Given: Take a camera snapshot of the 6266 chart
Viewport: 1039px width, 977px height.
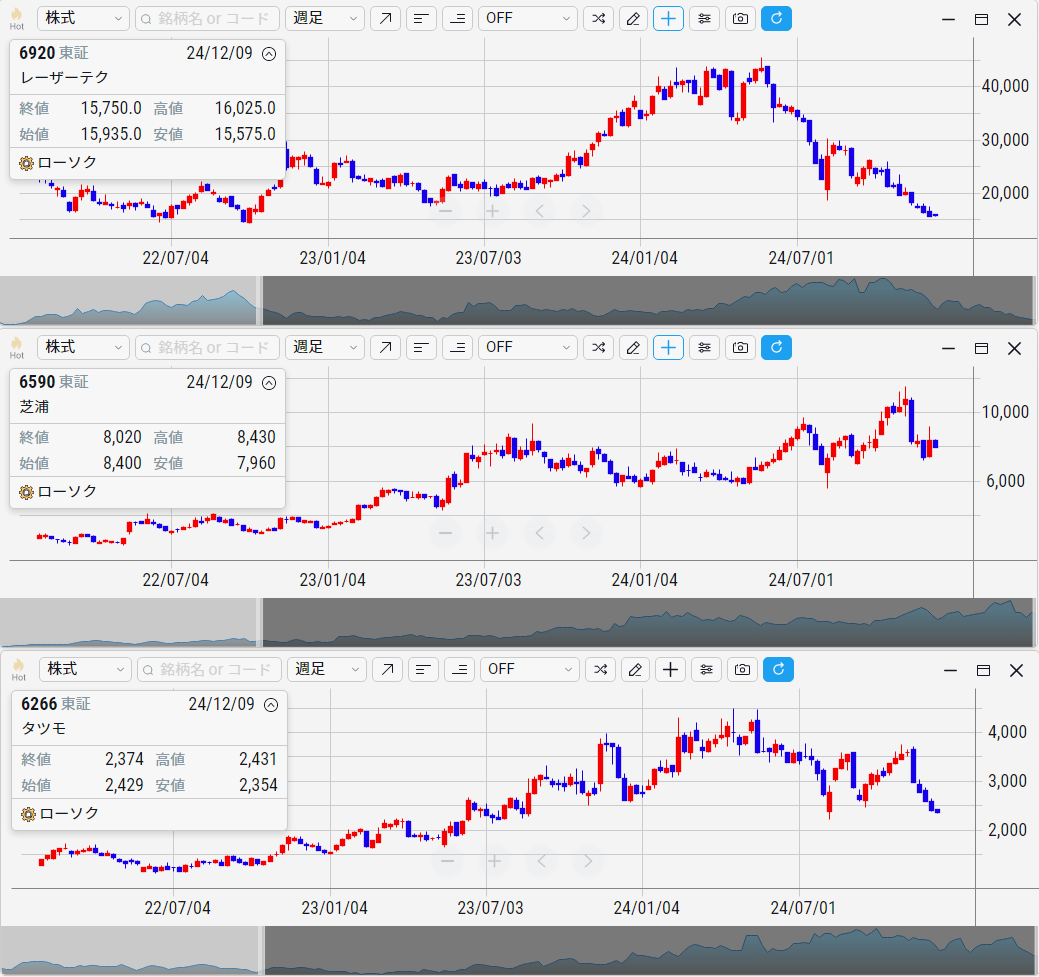Looking at the screenshot, I should 742,669.
